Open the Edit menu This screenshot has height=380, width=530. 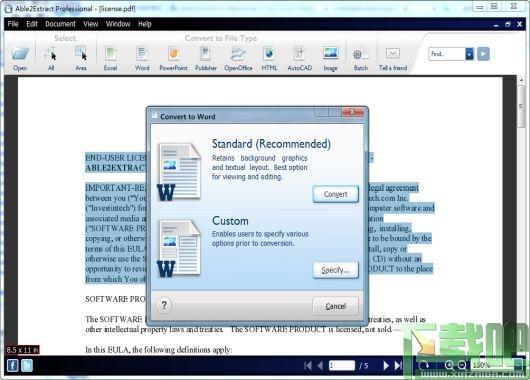point(32,24)
